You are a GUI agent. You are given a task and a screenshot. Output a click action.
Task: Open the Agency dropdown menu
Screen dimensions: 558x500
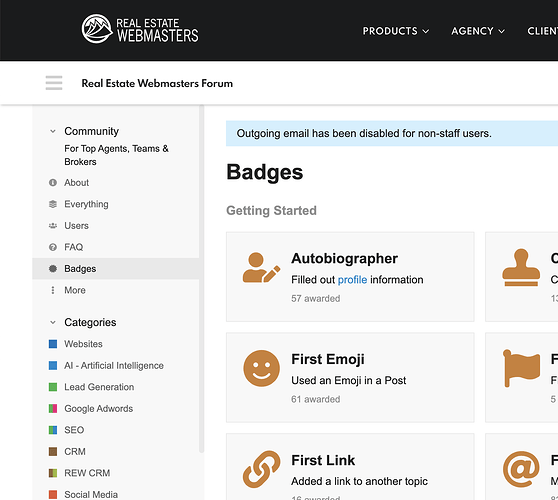(478, 31)
